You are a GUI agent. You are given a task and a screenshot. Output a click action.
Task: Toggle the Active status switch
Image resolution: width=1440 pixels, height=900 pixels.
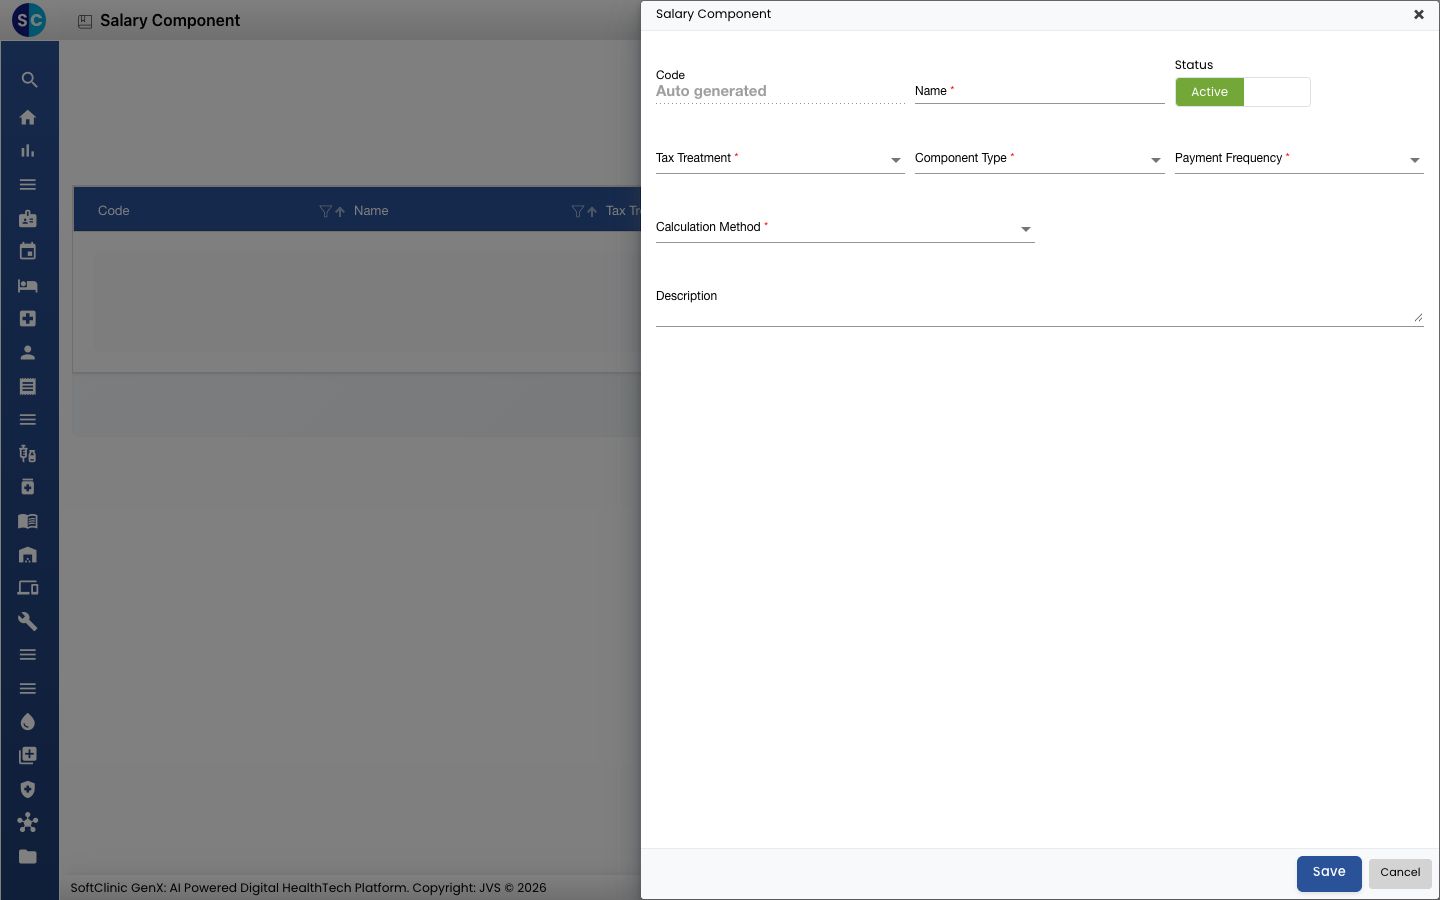coord(1243,92)
